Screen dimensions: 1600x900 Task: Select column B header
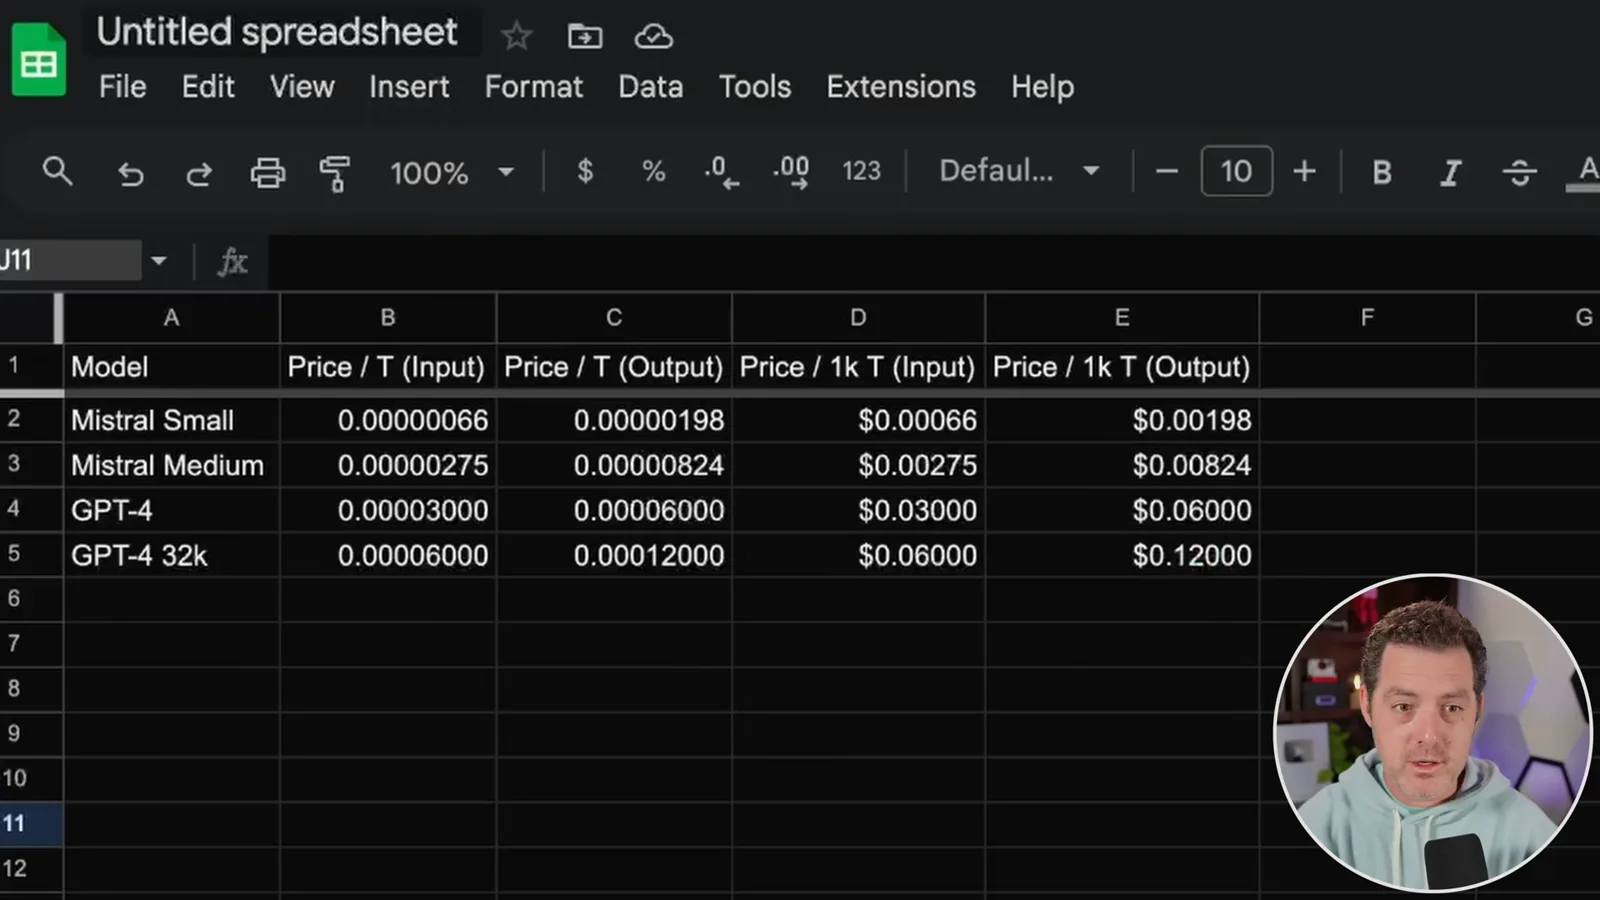[388, 318]
